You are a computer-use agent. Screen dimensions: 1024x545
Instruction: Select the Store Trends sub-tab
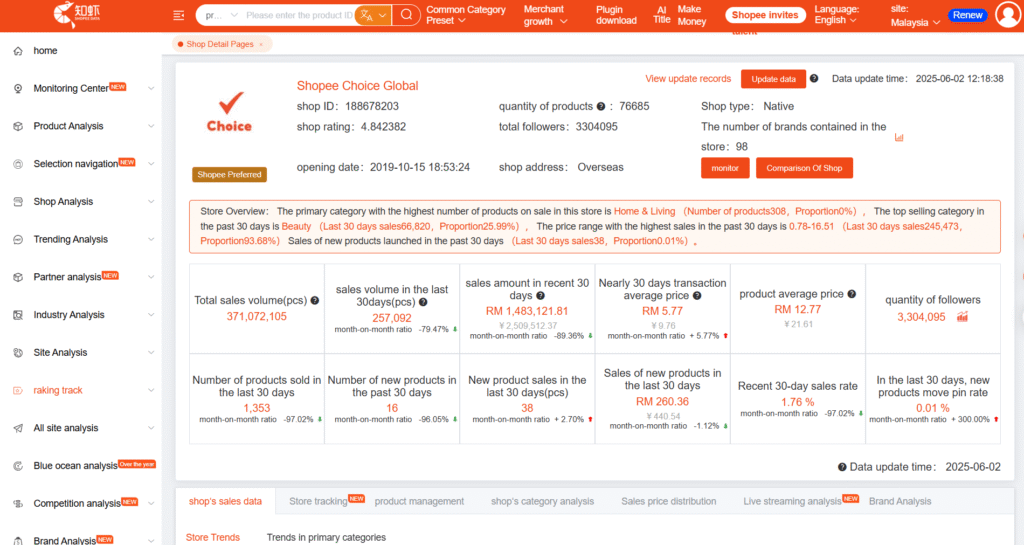pos(212,537)
